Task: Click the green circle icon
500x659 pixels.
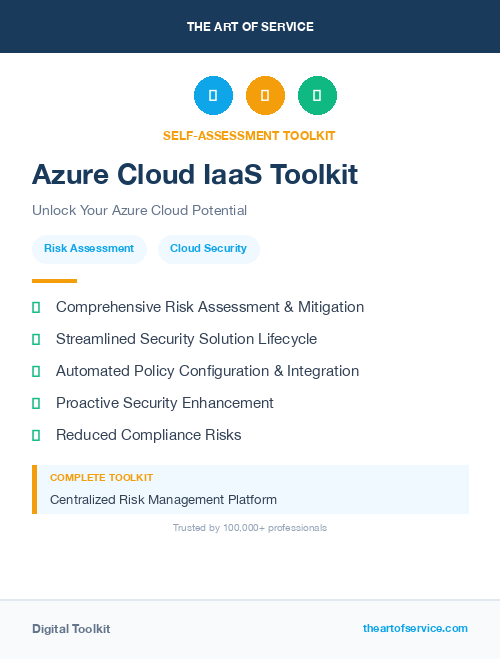Action: [x=317, y=95]
